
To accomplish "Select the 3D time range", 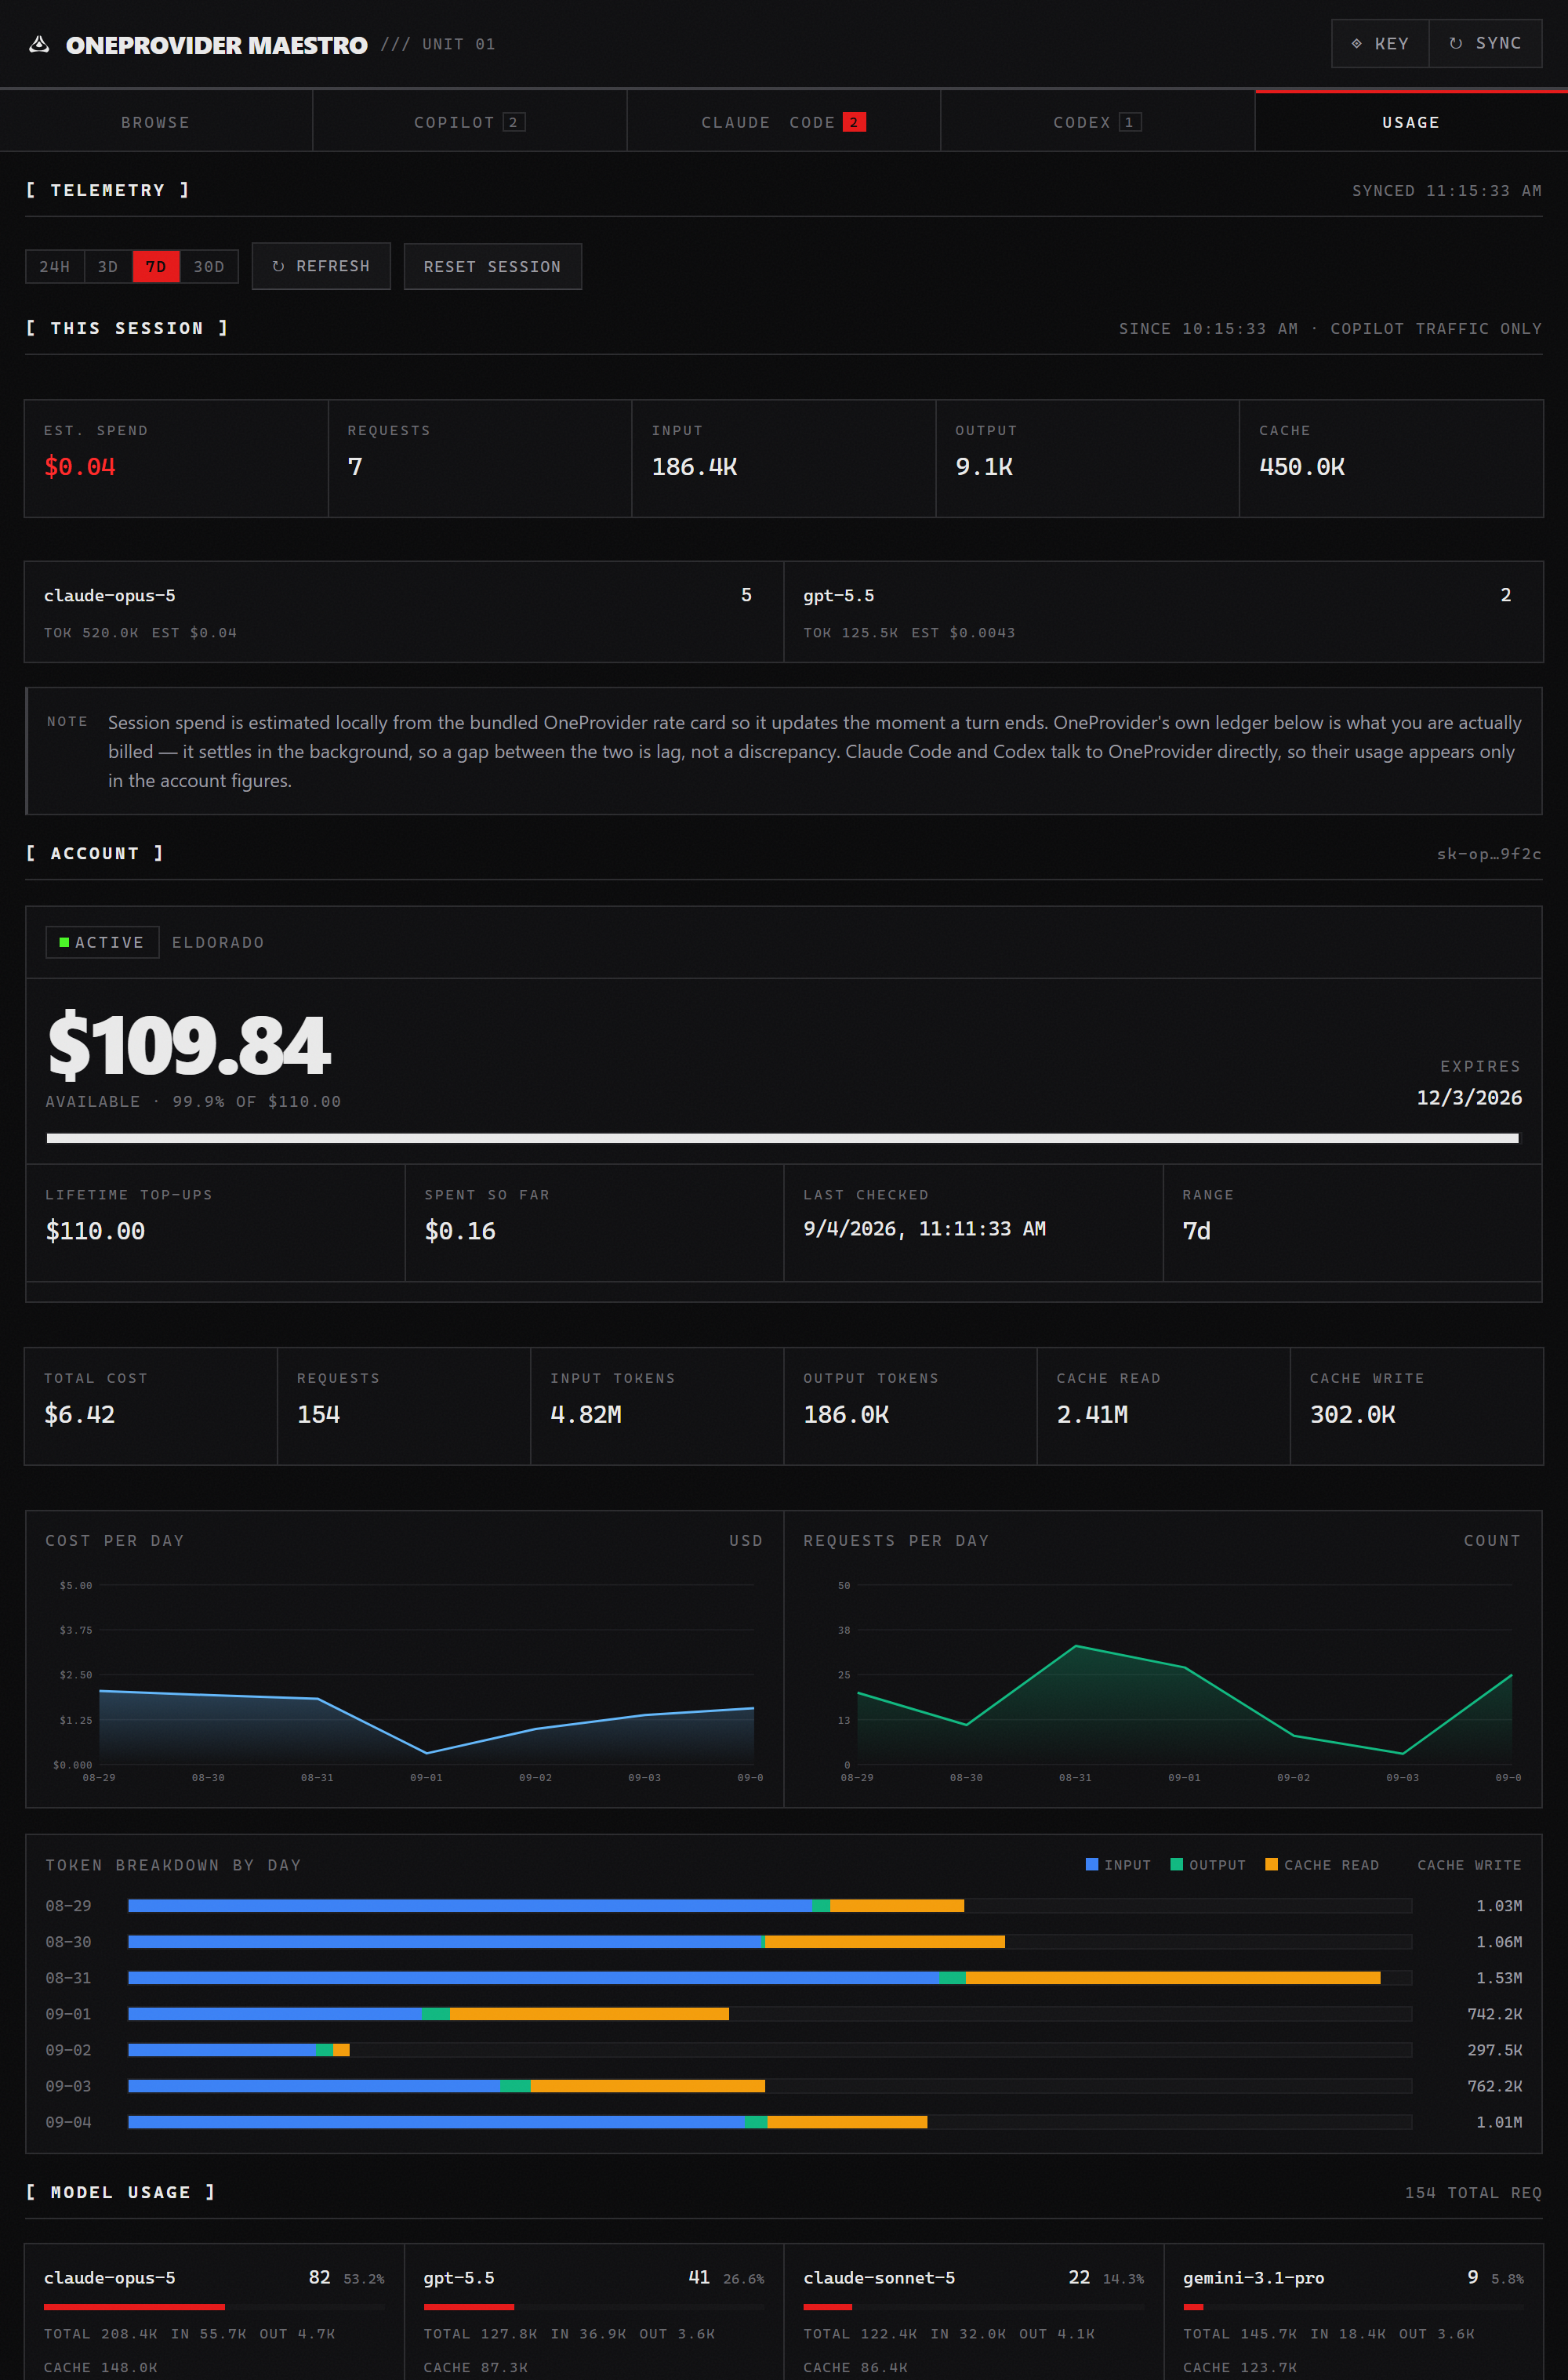I will (108, 266).
